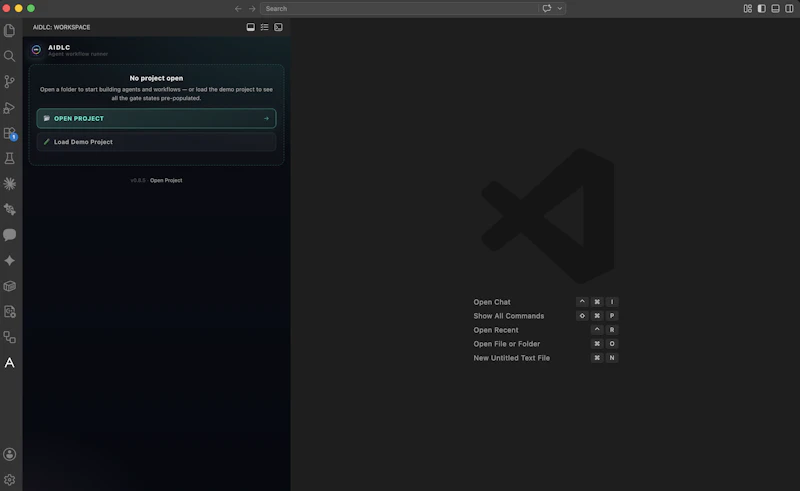Expand the chat dropdown chevron
Image resolution: width=800 pixels, height=491 pixels.
pyautogui.click(x=560, y=9)
